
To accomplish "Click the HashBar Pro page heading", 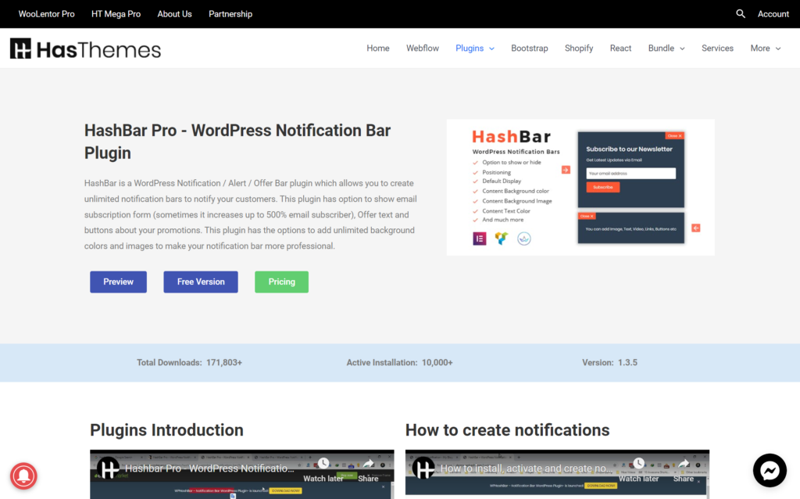I will pyautogui.click(x=237, y=141).
